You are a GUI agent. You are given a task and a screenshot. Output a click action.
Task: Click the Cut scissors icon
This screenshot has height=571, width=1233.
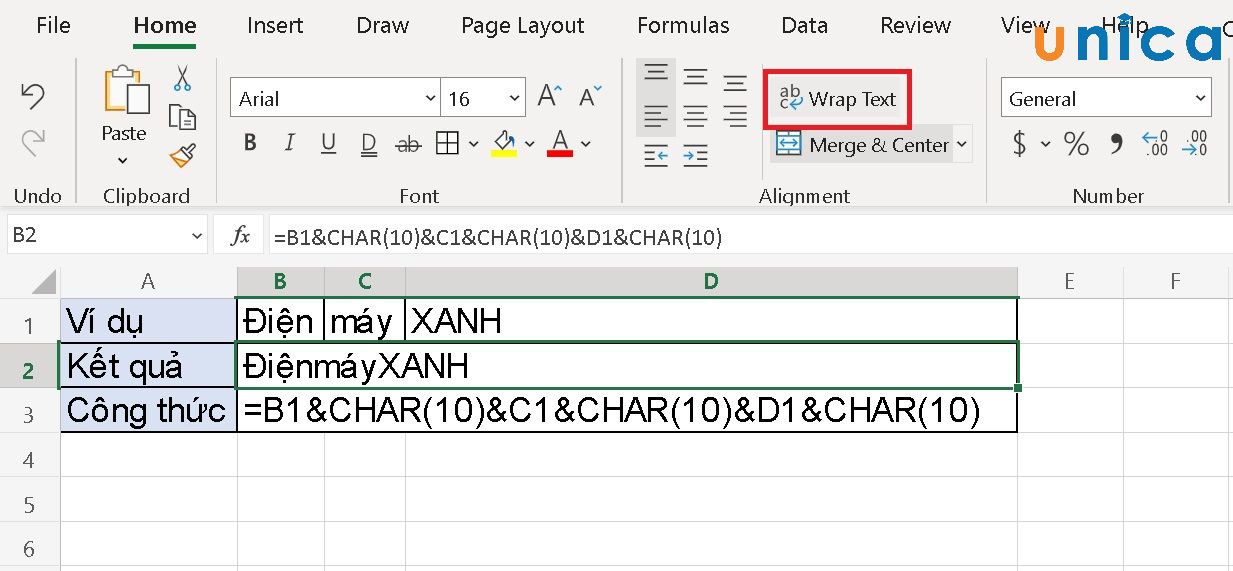[x=182, y=78]
